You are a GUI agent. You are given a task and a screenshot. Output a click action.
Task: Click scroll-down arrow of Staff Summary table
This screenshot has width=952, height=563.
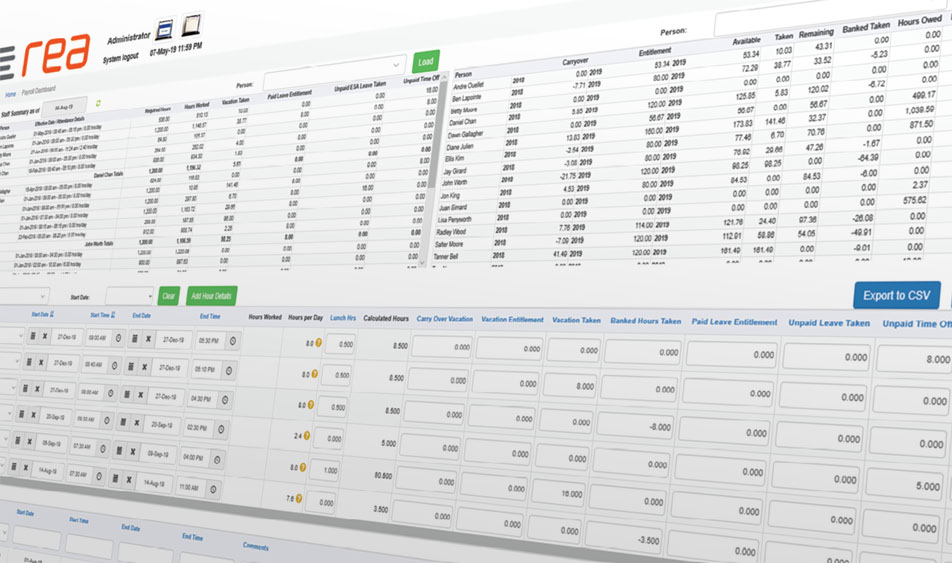pyautogui.click(x=423, y=262)
